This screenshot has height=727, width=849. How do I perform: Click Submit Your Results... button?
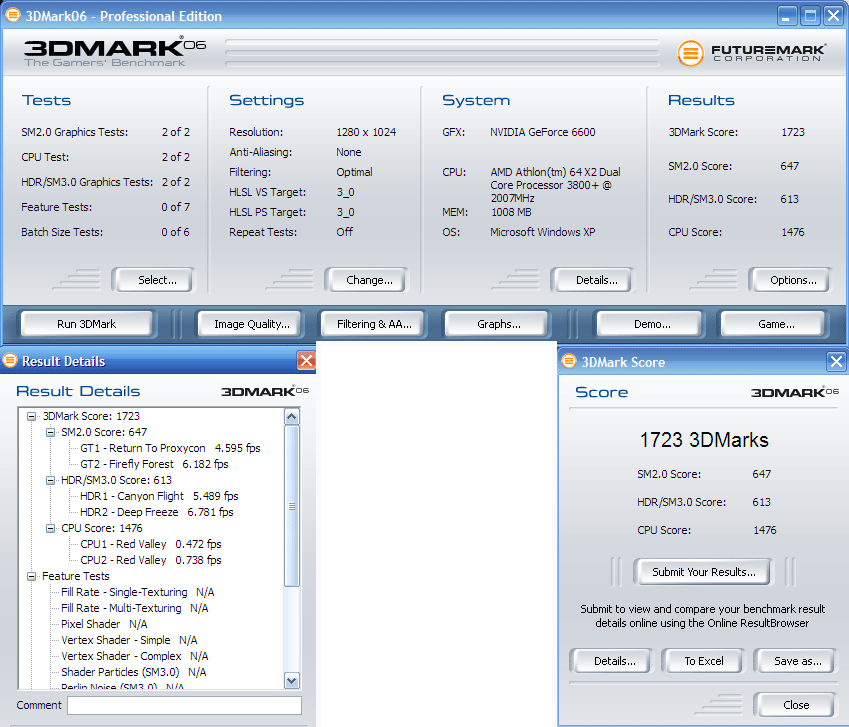(x=703, y=572)
